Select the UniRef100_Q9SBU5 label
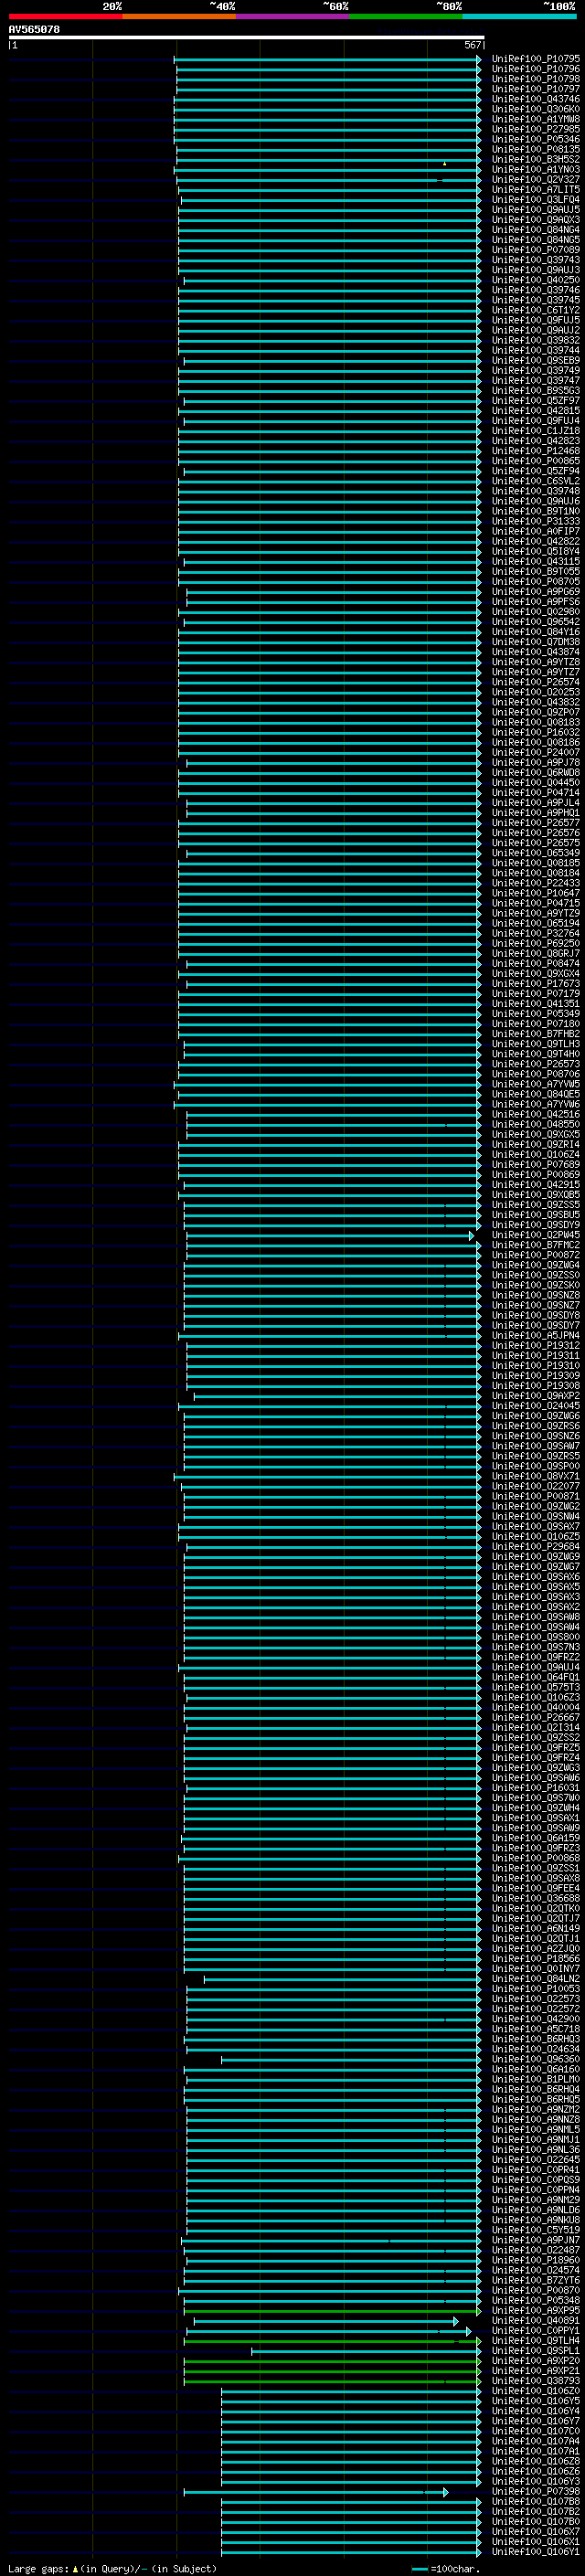The image size is (585, 2576). pos(535,1214)
